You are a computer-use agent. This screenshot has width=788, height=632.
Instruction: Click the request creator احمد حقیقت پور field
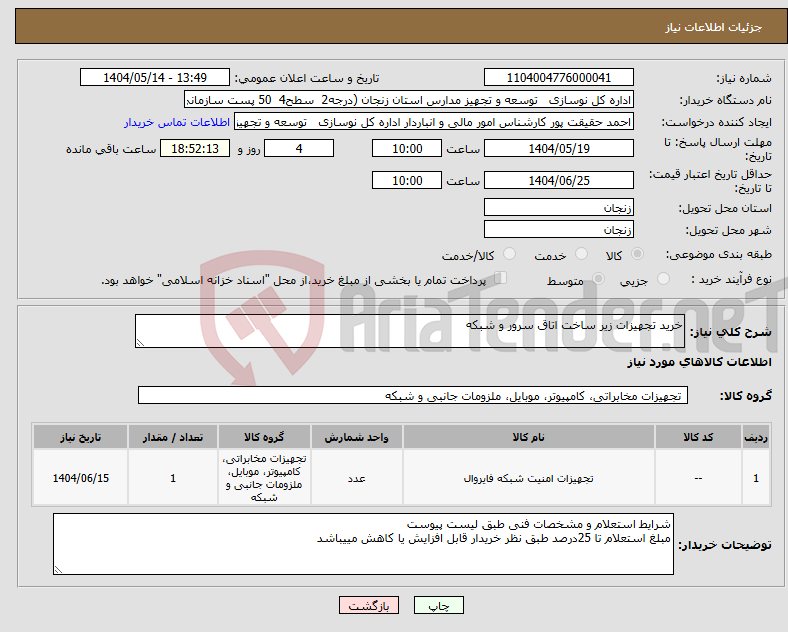pos(434,122)
